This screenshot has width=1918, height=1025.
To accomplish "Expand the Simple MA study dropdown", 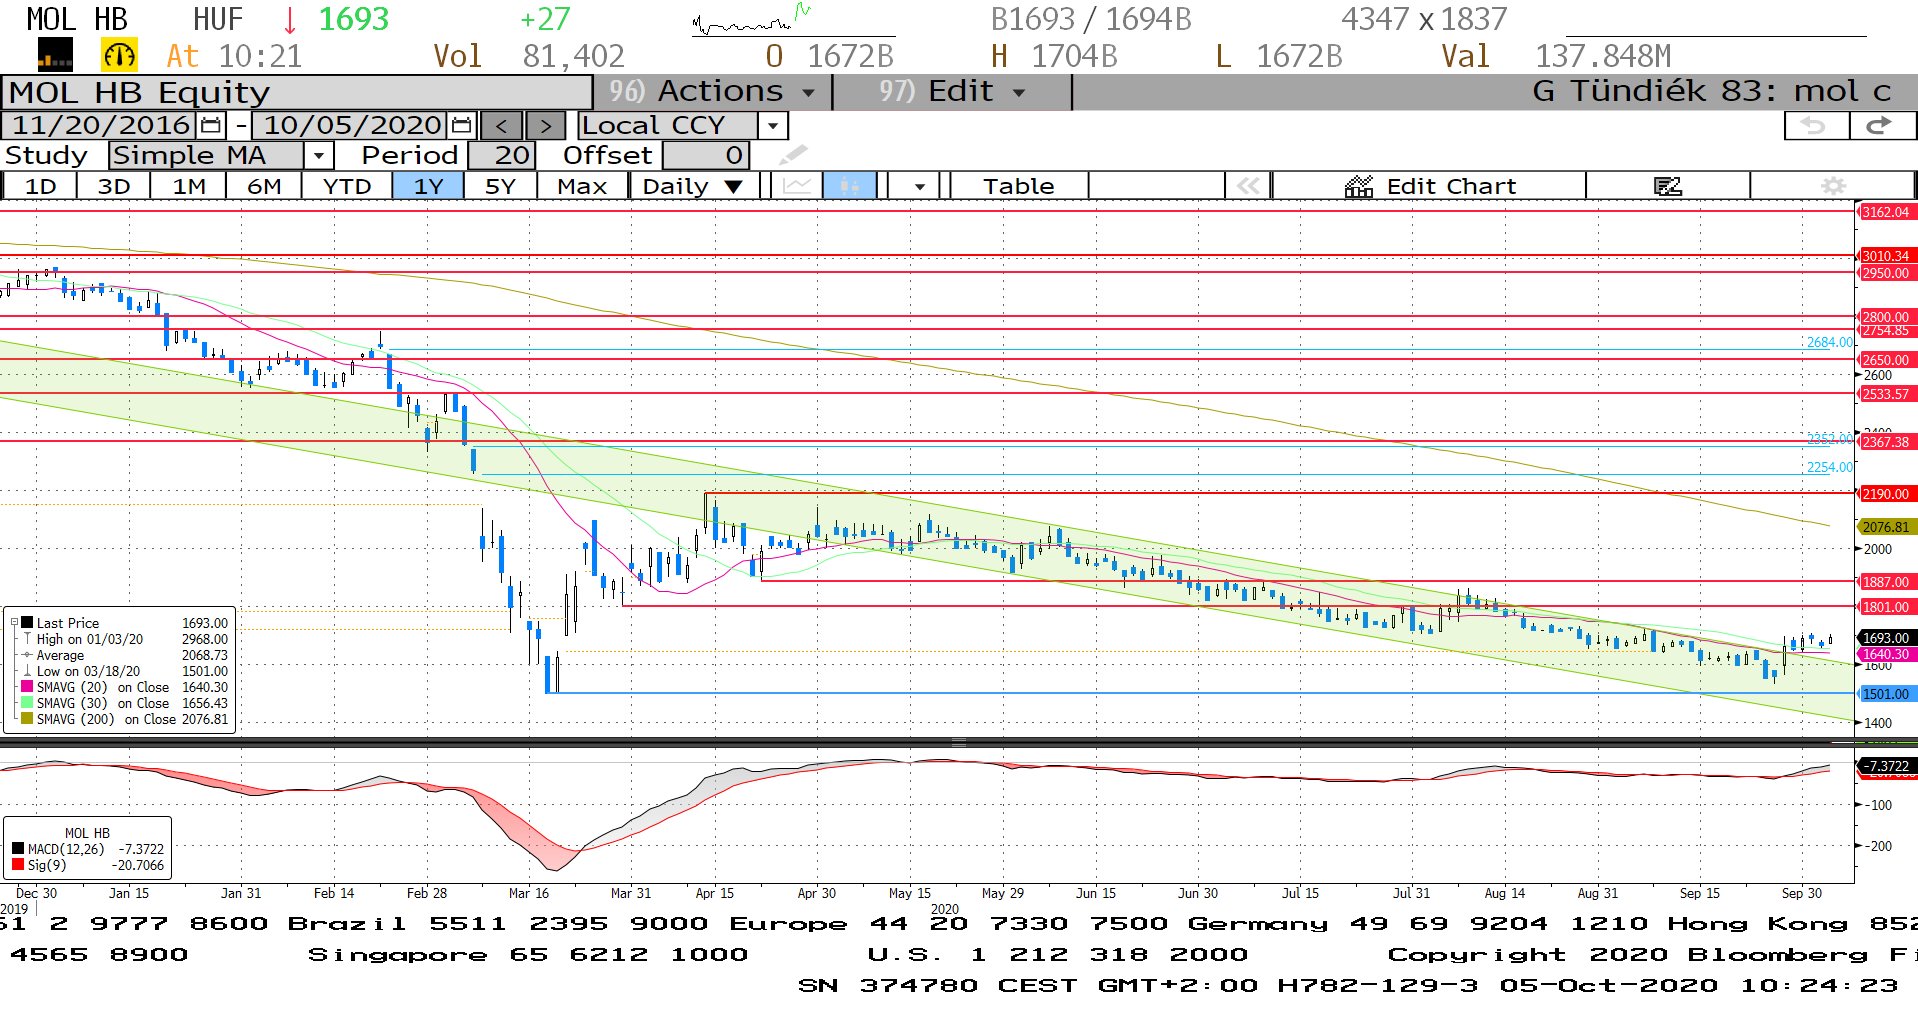I will coord(318,156).
